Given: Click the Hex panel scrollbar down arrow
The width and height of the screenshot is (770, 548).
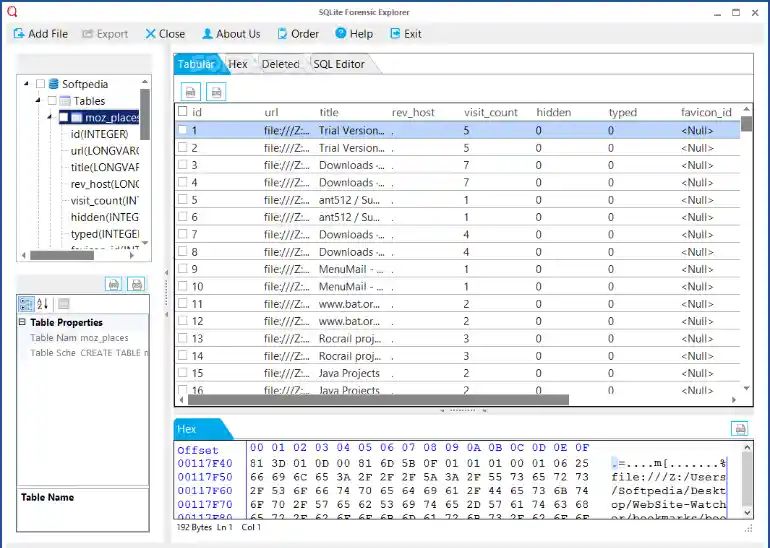Looking at the screenshot, I should pos(747,513).
